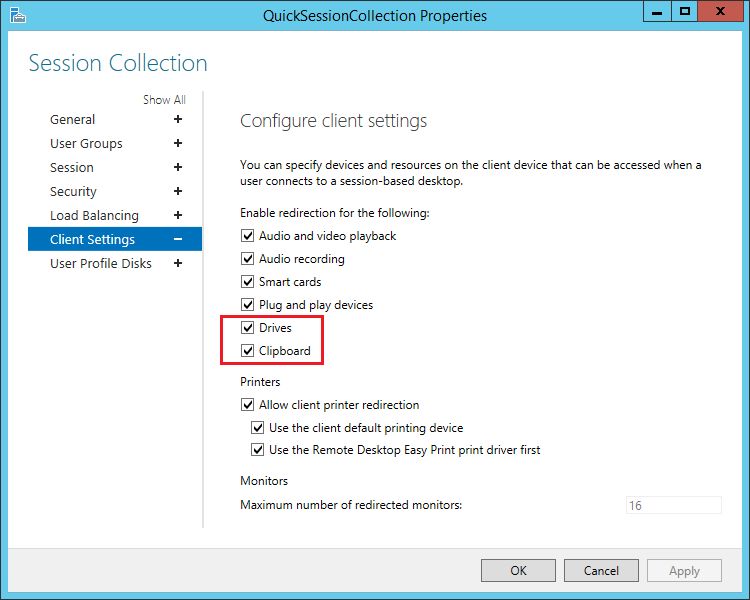Screen dimensions: 750x600
Task: Disable Drives redirection checkbox
Action: 247,327
